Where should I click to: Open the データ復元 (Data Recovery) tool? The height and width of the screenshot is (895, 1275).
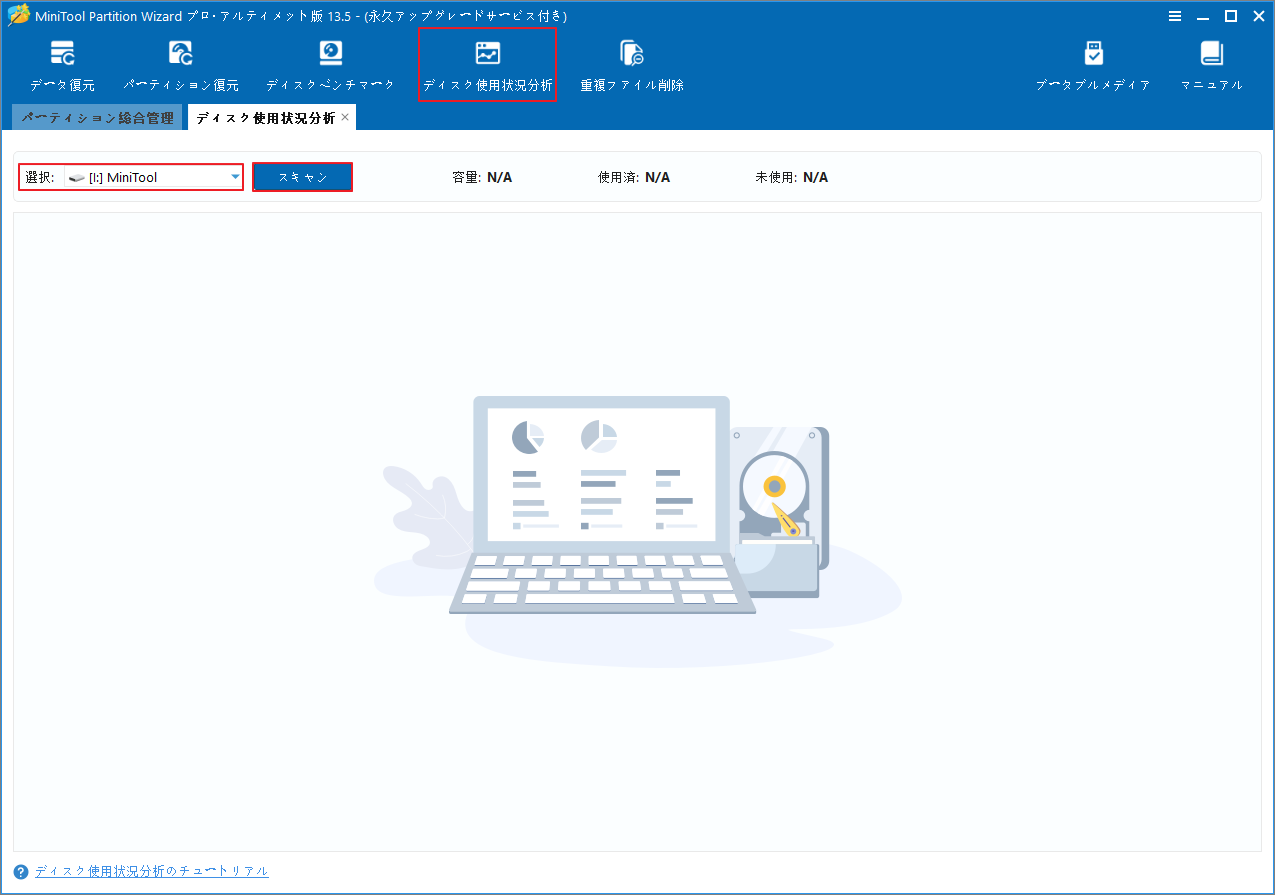pyautogui.click(x=61, y=65)
